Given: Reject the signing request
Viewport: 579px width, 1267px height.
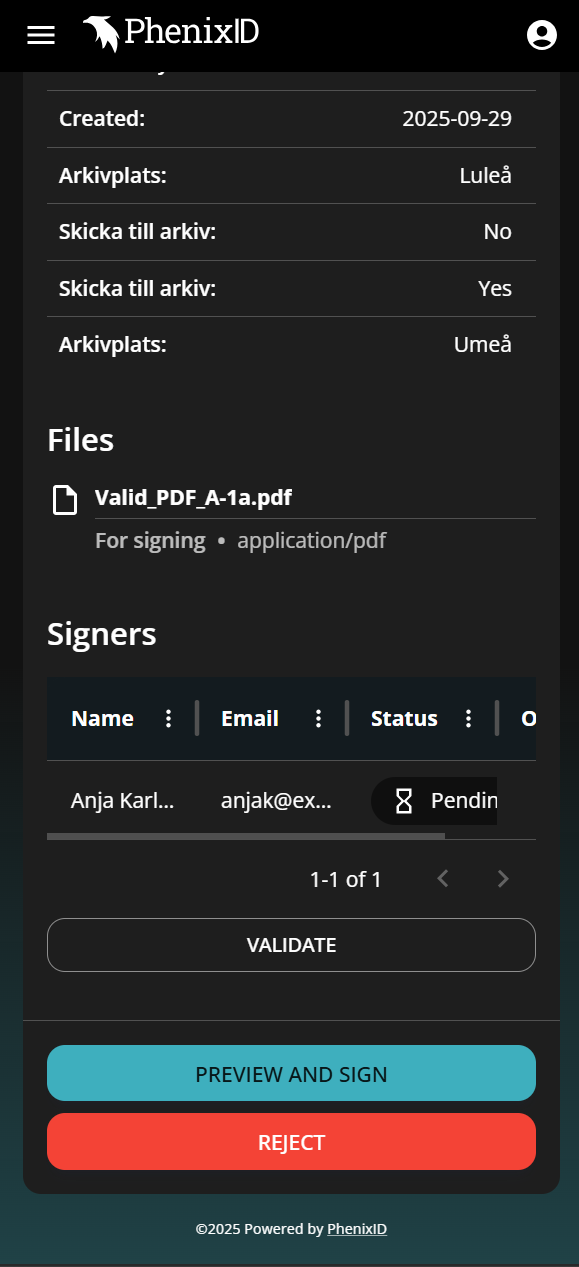Looking at the screenshot, I should (x=291, y=1142).
